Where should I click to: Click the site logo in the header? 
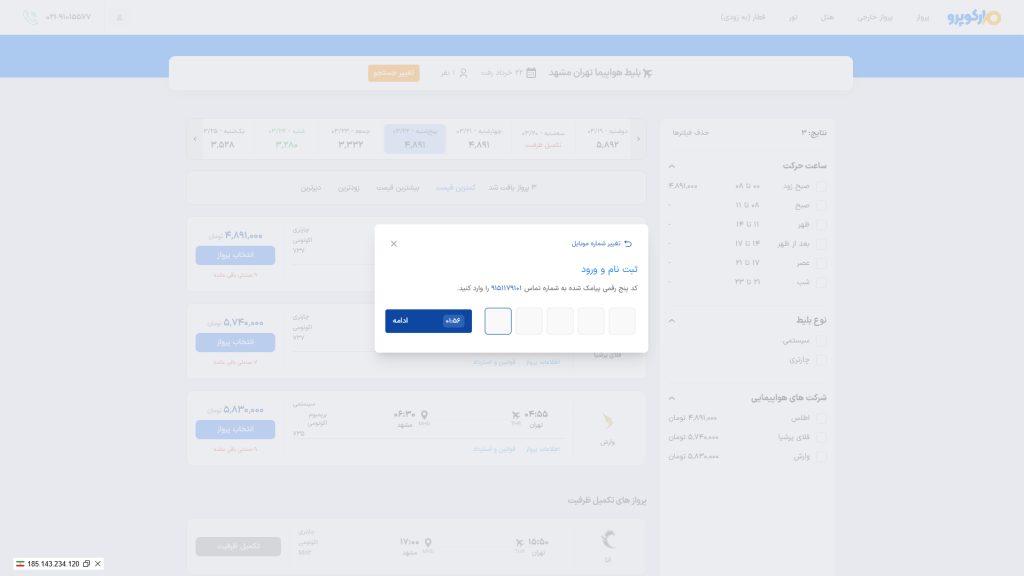coord(974,18)
